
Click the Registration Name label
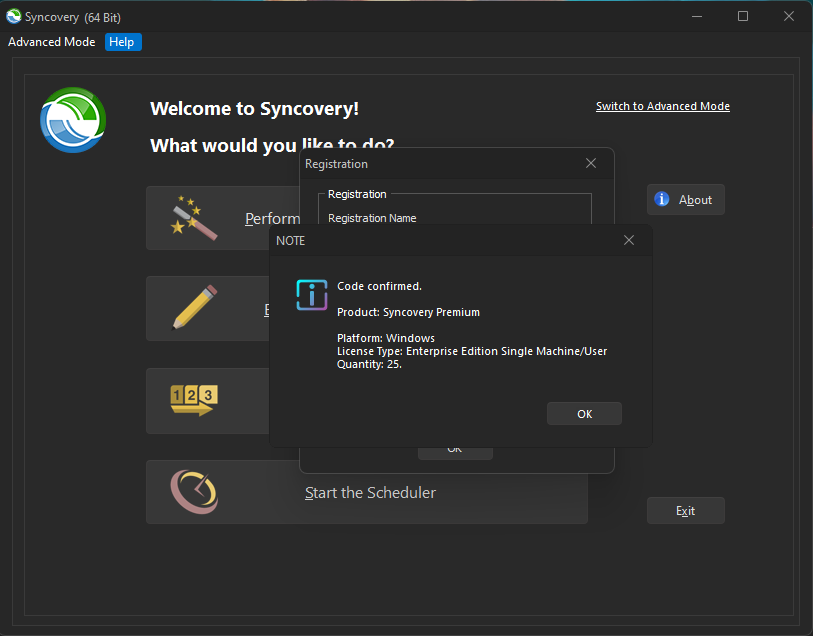372,218
